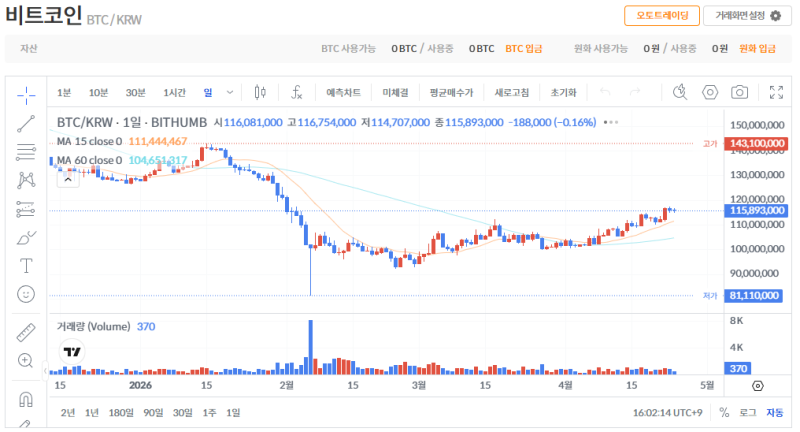This screenshot has height=432, width=800.
Task: Open candlestick chart style selector
Action: (x=260, y=92)
